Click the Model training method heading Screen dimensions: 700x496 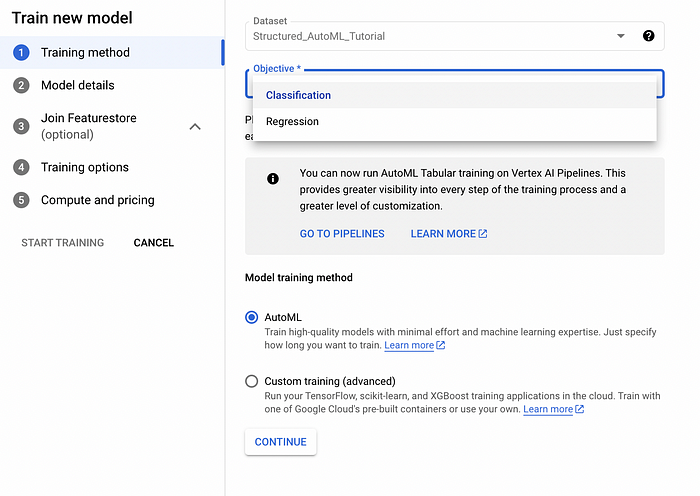click(x=299, y=278)
